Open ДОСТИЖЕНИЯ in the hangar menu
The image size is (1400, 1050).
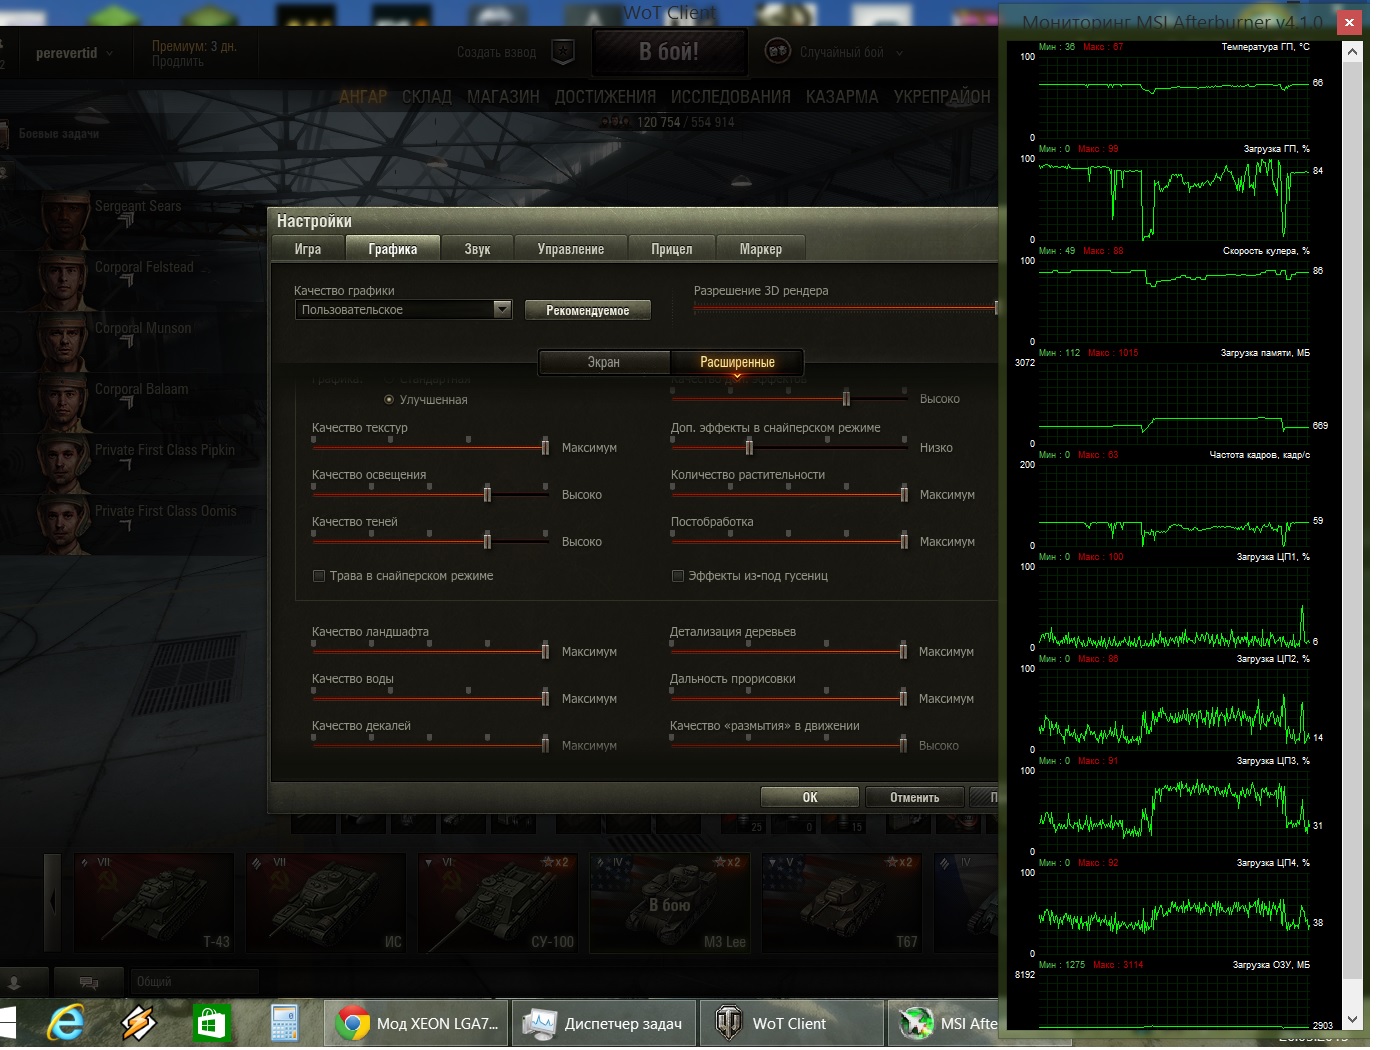tap(605, 97)
